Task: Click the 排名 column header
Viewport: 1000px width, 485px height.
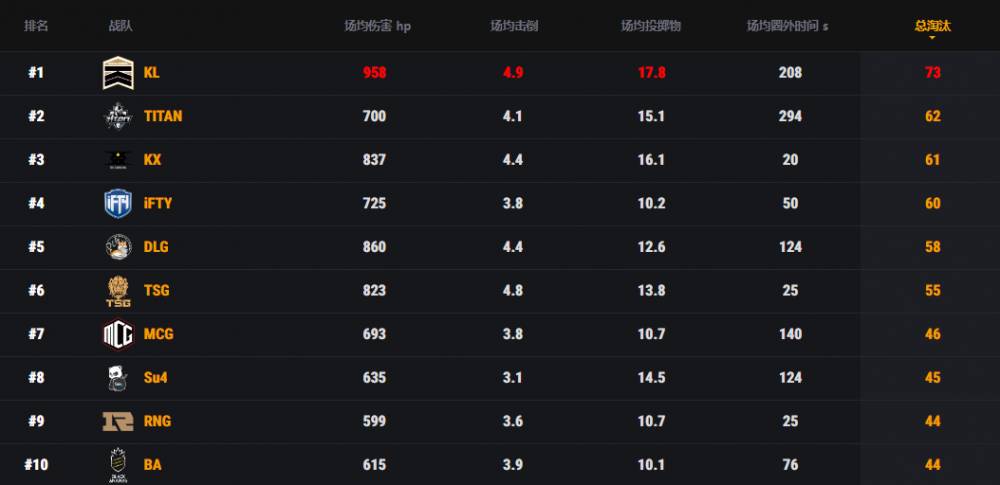Action: click(x=37, y=26)
